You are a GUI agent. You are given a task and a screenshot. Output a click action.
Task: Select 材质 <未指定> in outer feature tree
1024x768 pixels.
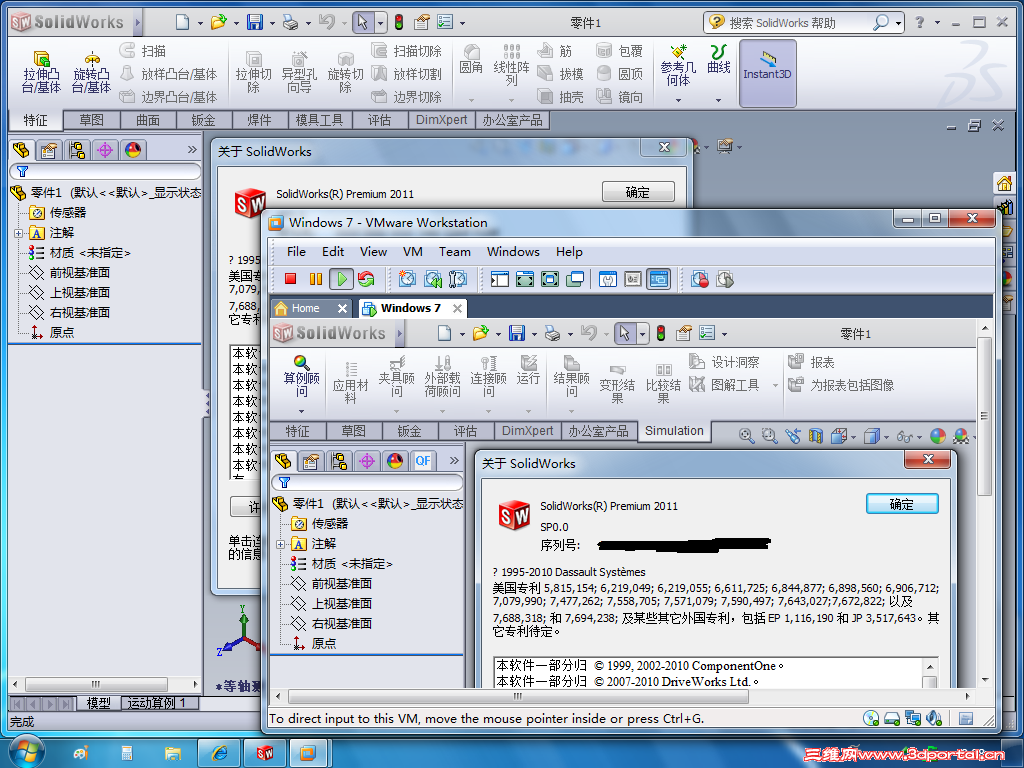tap(80, 253)
